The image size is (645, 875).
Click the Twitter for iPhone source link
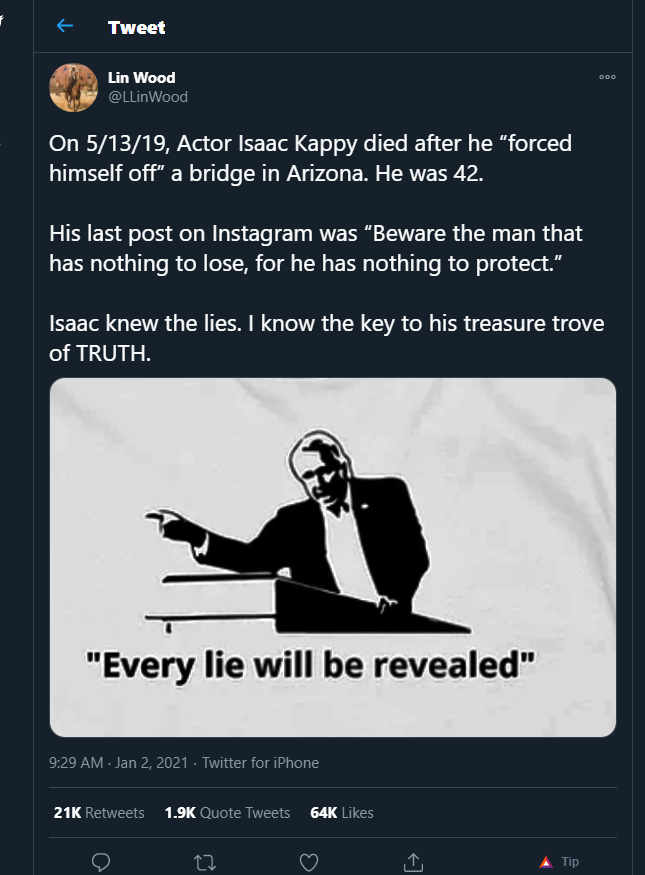(260, 763)
